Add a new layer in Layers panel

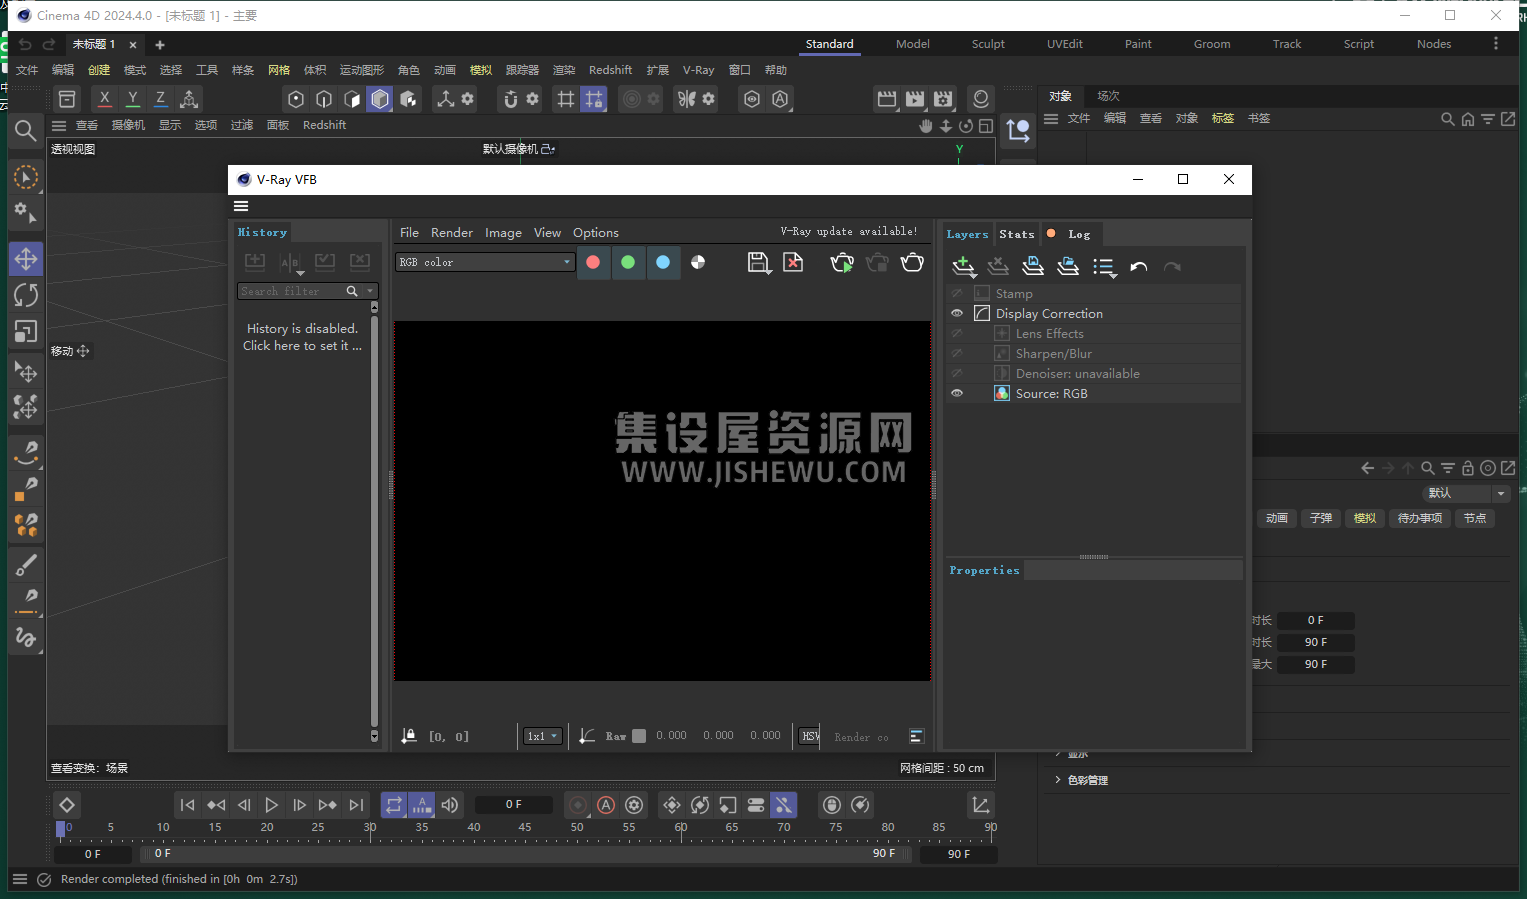(963, 266)
